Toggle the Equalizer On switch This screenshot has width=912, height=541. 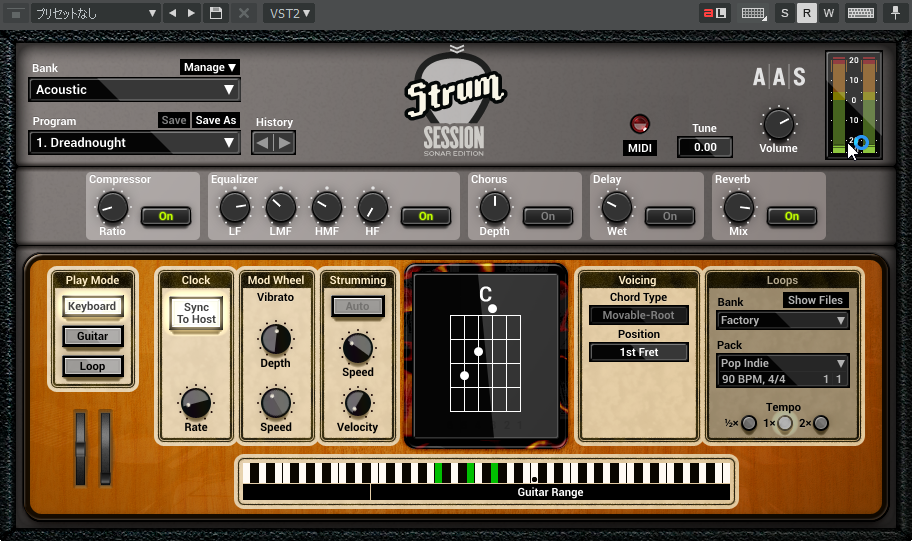(x=426, y=216)
